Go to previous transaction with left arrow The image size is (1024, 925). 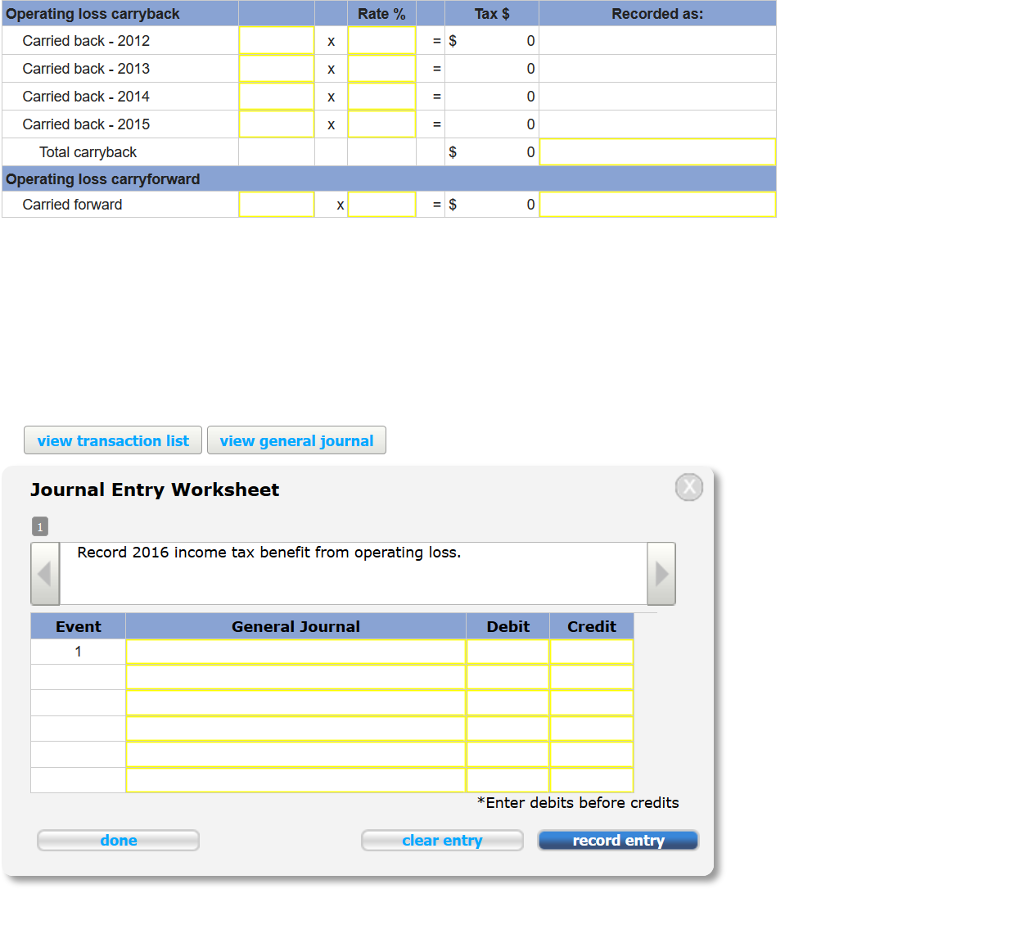(x=45, y=574)
